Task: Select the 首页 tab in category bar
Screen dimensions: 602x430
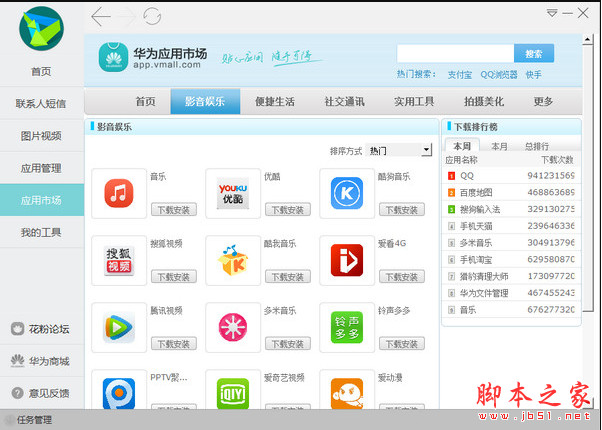Action: click(x=145, y=102)
